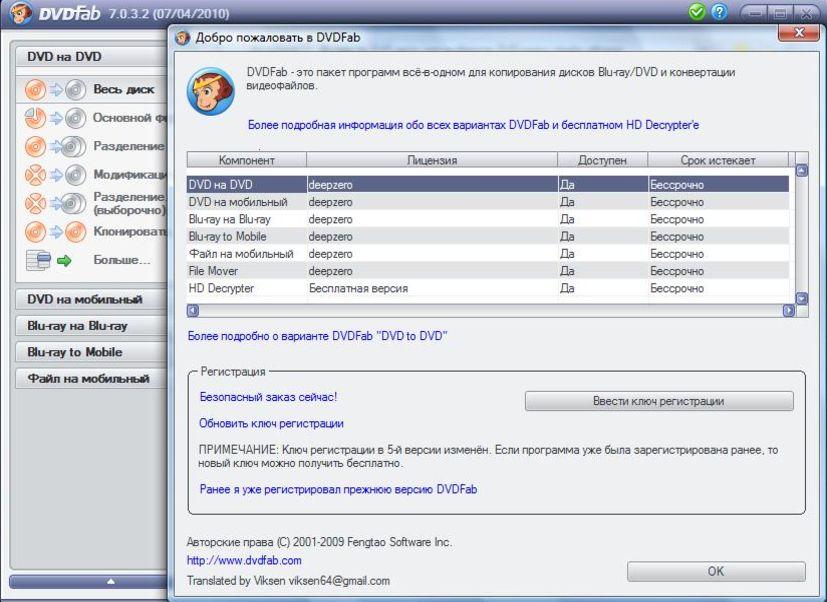
Task: Click the Больше... label in sidebar
Action: (x=122, y=260)
